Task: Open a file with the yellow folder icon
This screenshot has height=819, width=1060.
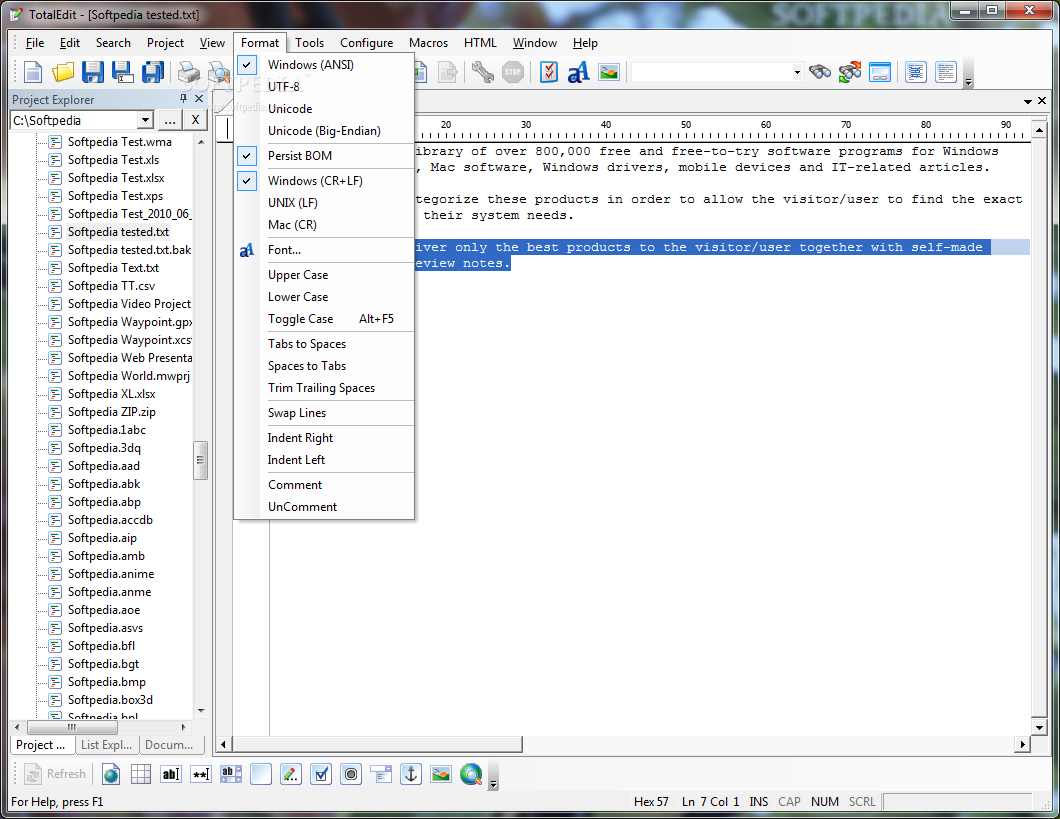Action: [63, 72]
